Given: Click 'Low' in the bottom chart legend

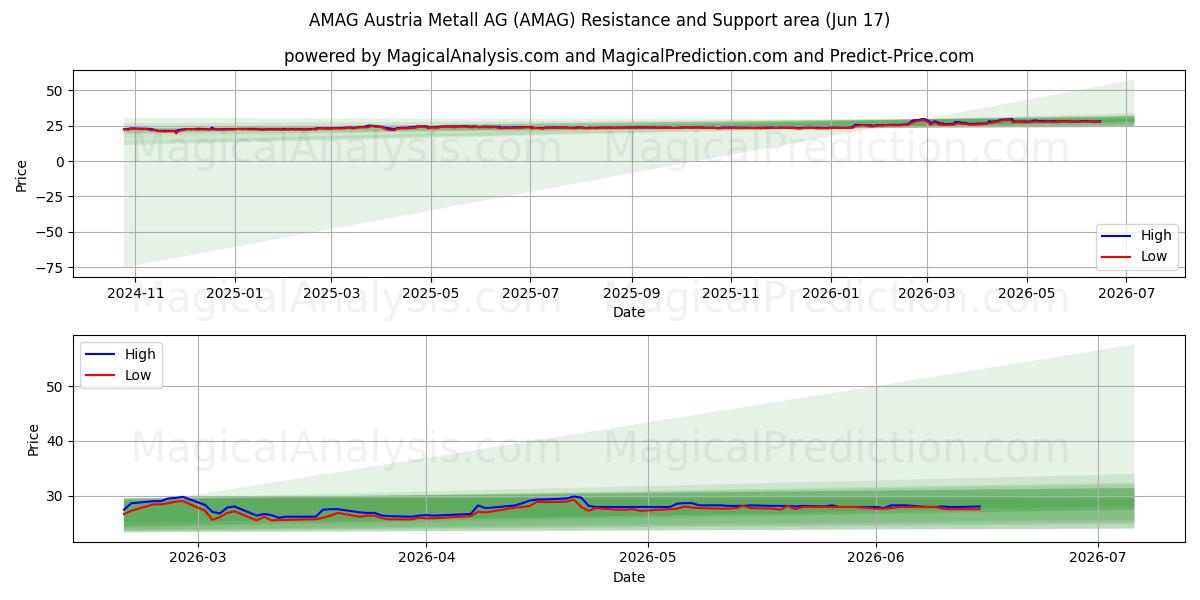Looking at the screenshot, I should click(x=139, y=375).
